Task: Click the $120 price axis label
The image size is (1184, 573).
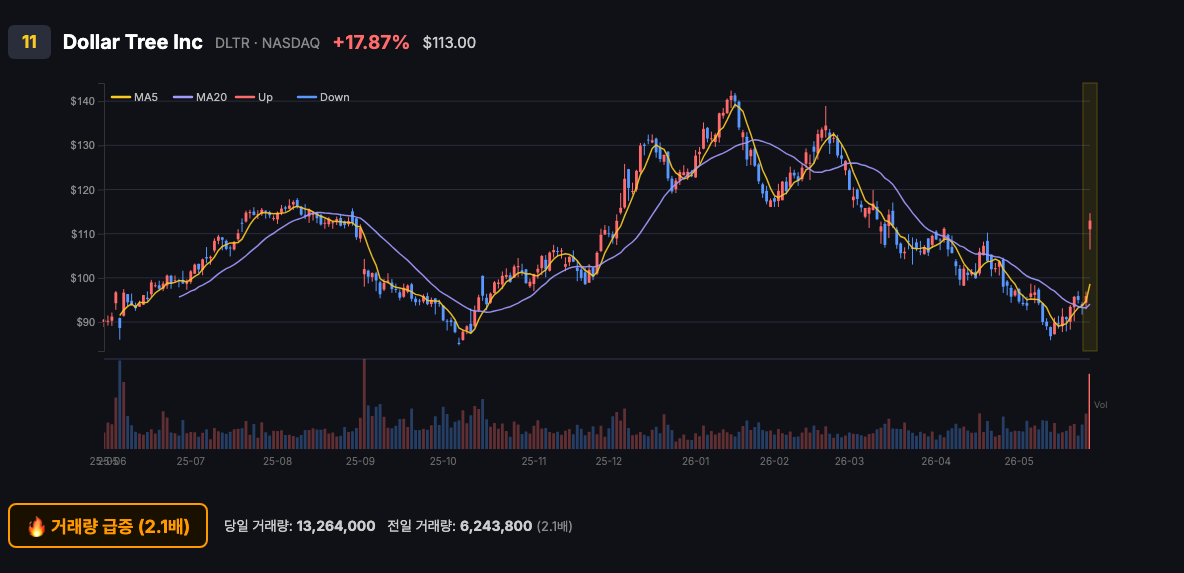Action: [81, 189]
